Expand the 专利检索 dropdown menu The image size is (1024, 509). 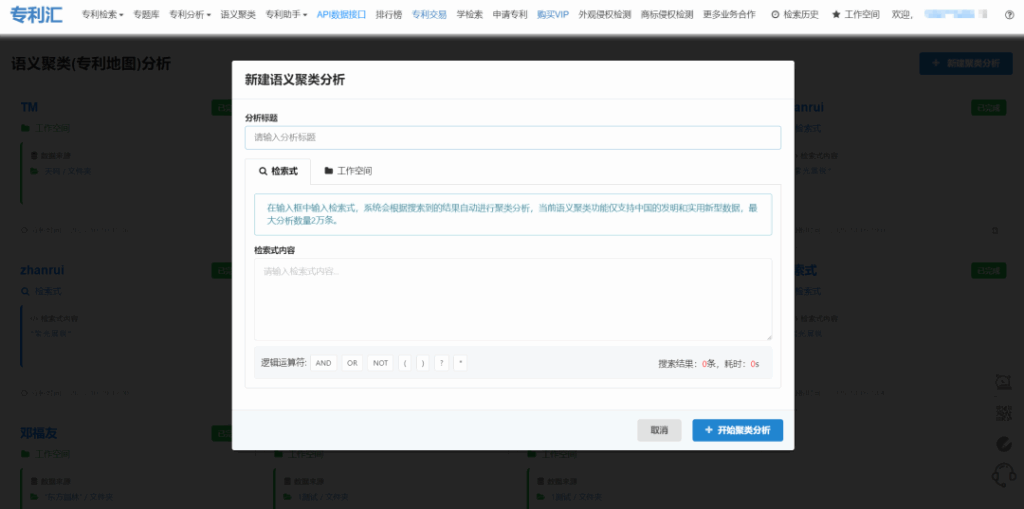click(x=102, y=15)
